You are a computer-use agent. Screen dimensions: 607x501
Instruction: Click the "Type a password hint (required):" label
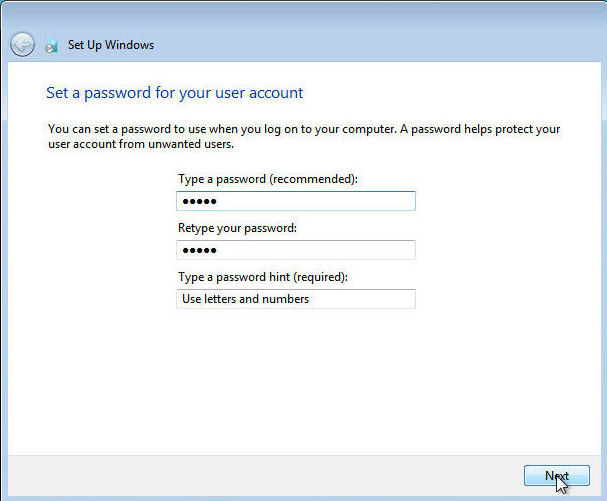click(269, 277)
